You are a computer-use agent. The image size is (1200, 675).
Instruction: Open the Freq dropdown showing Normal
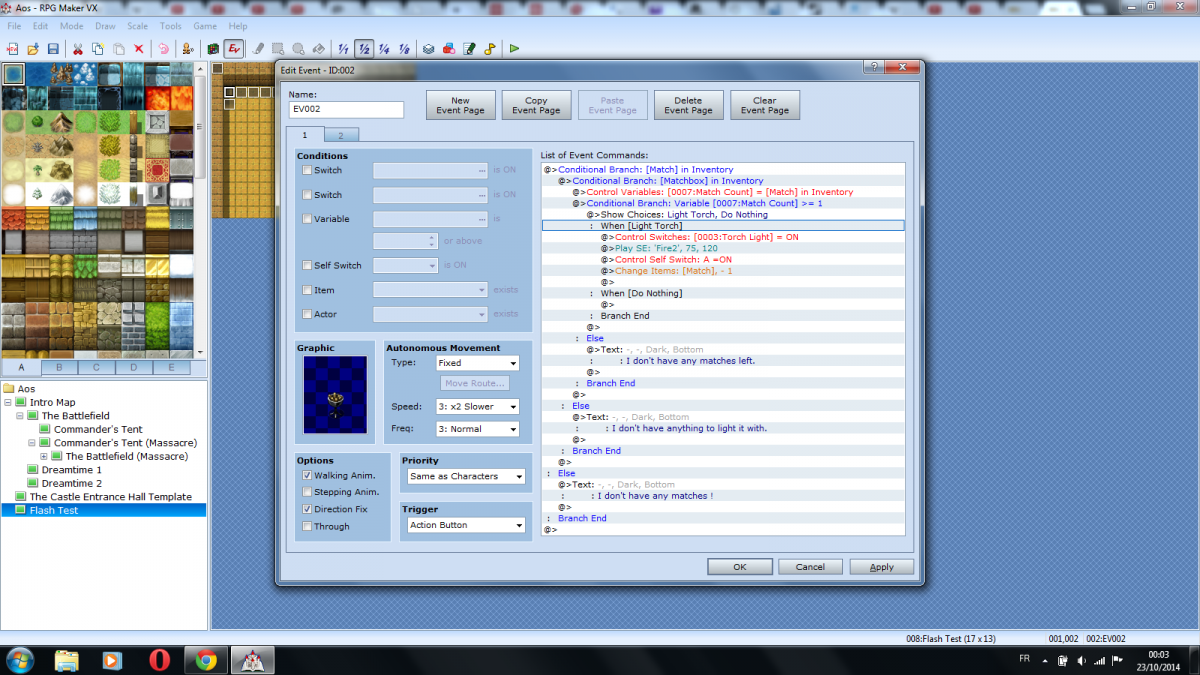(x=477, y=429)
